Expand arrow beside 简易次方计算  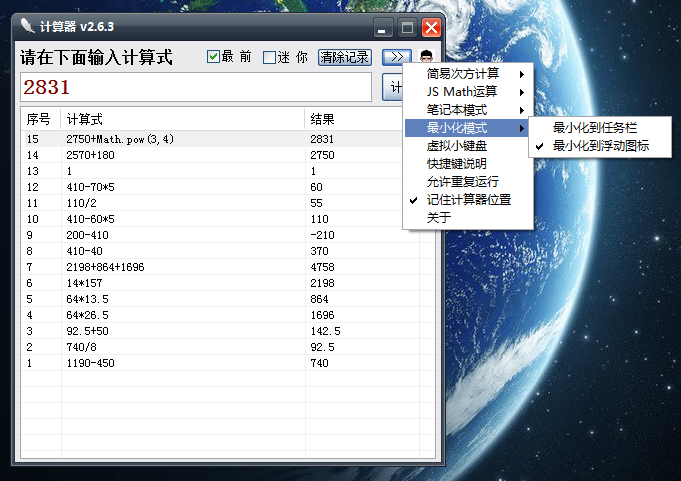[522, 74]
